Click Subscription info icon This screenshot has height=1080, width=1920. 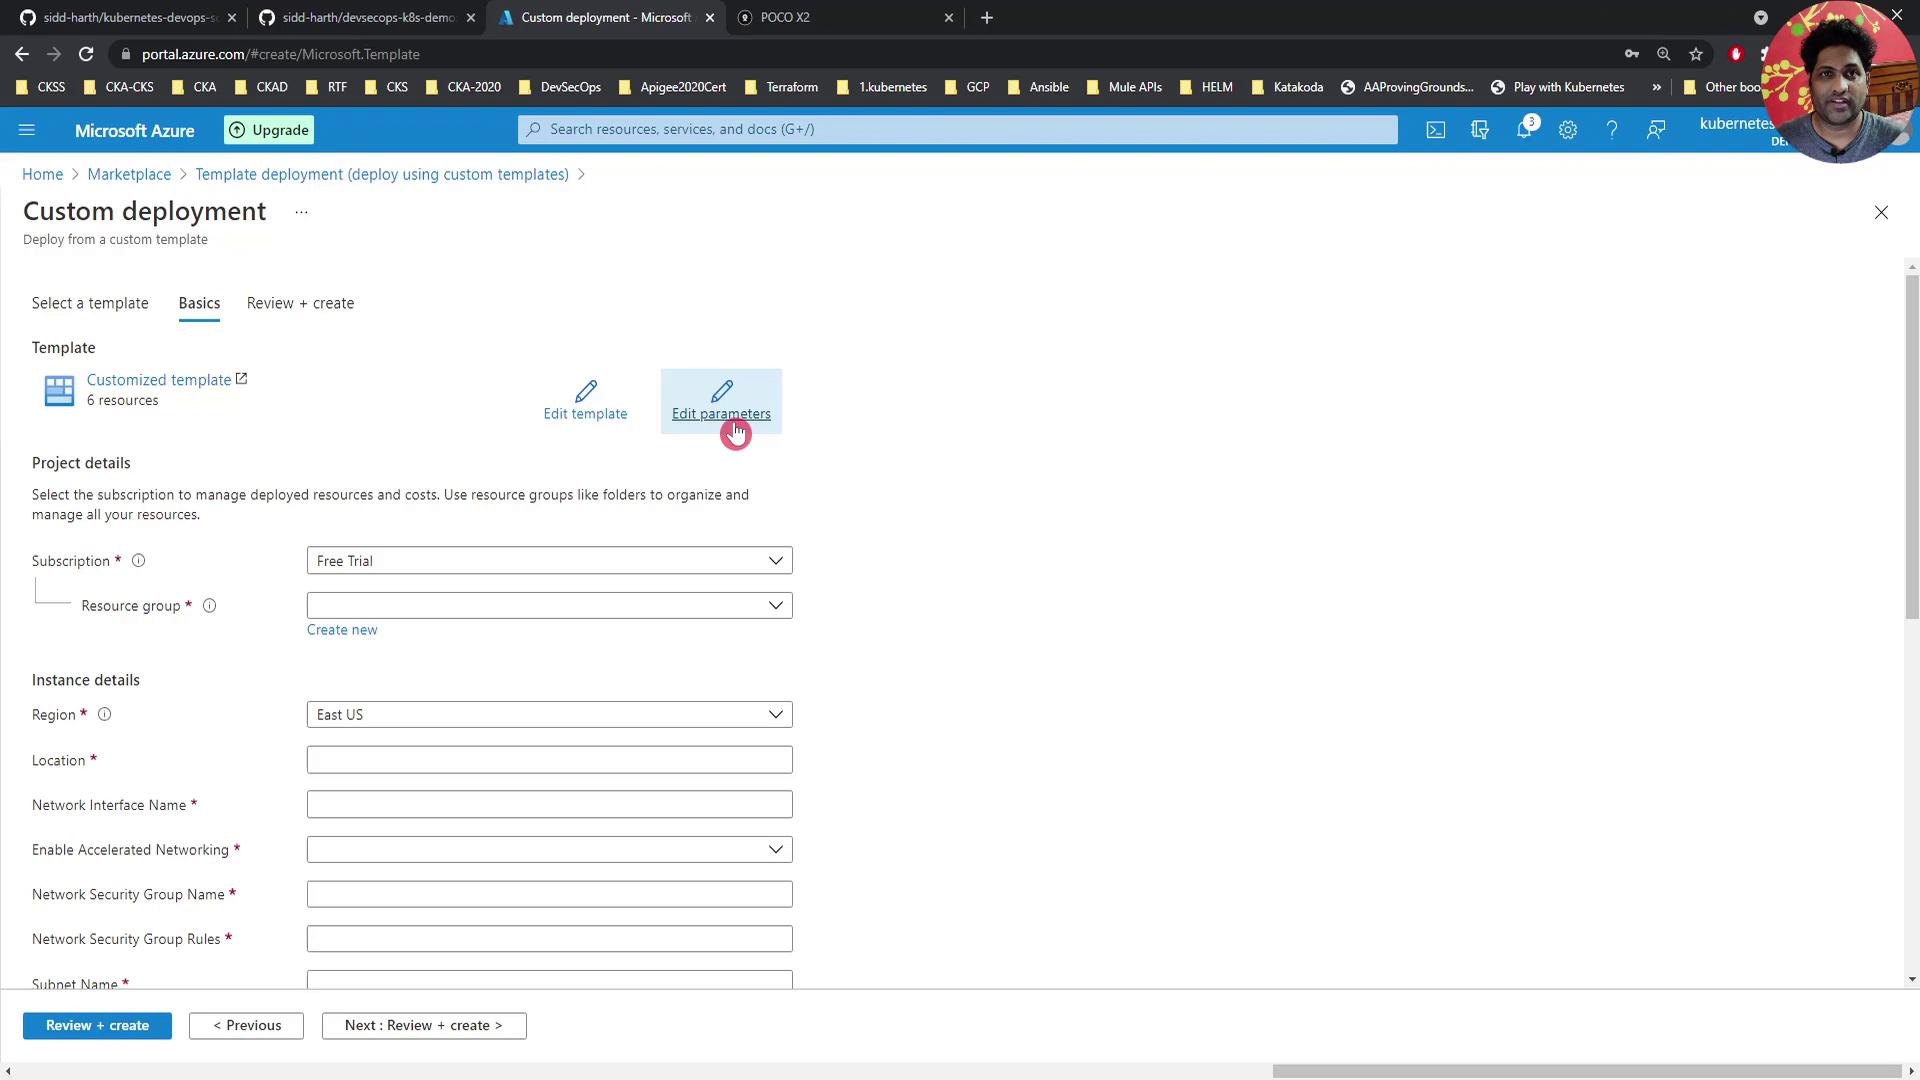tap(139, 561)
